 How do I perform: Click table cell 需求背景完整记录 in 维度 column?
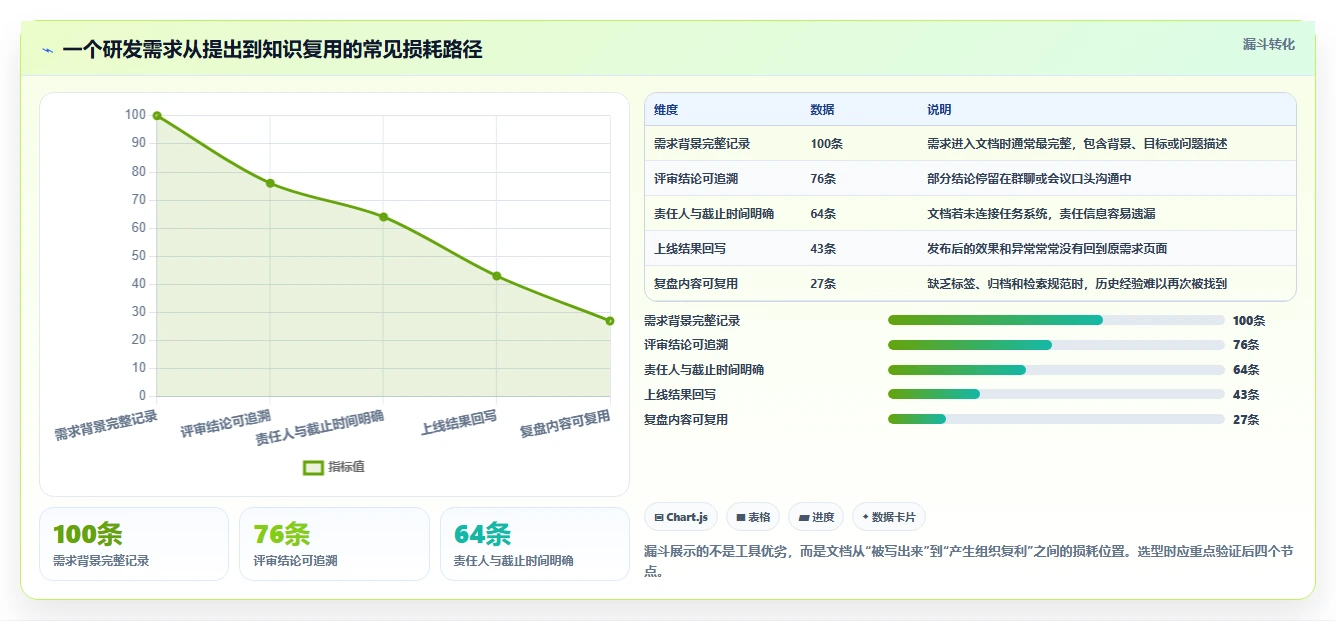pos(702,144)
